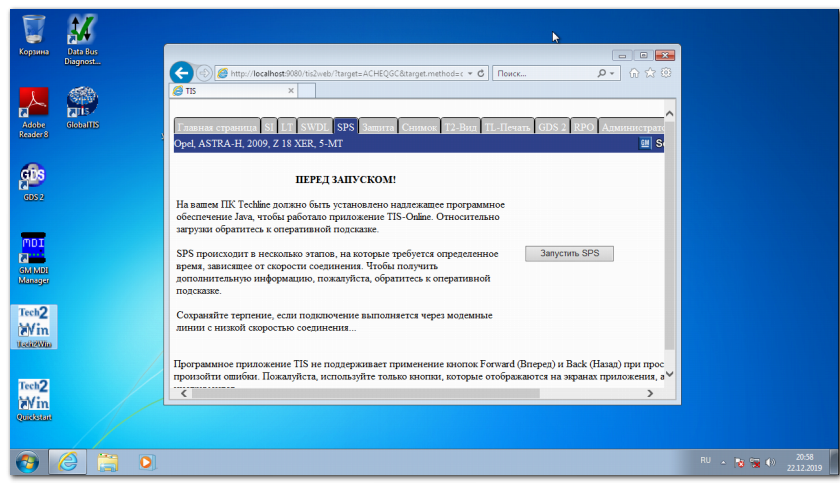The image size is (840, 487).
Task: Open the taskbar clock showing 20:58
Action: pos(804,462)
